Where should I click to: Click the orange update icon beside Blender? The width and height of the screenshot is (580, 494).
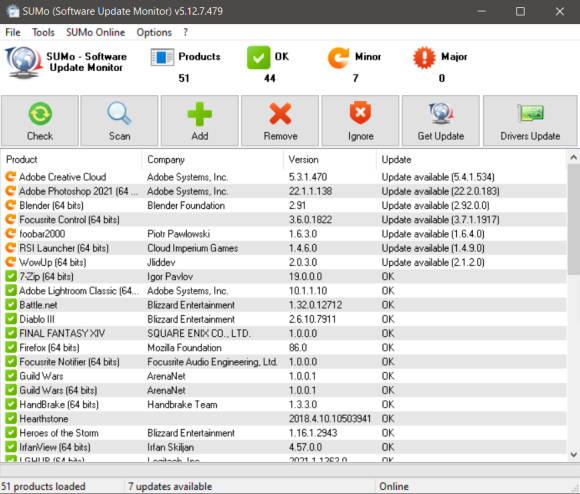tap(11, 205)
